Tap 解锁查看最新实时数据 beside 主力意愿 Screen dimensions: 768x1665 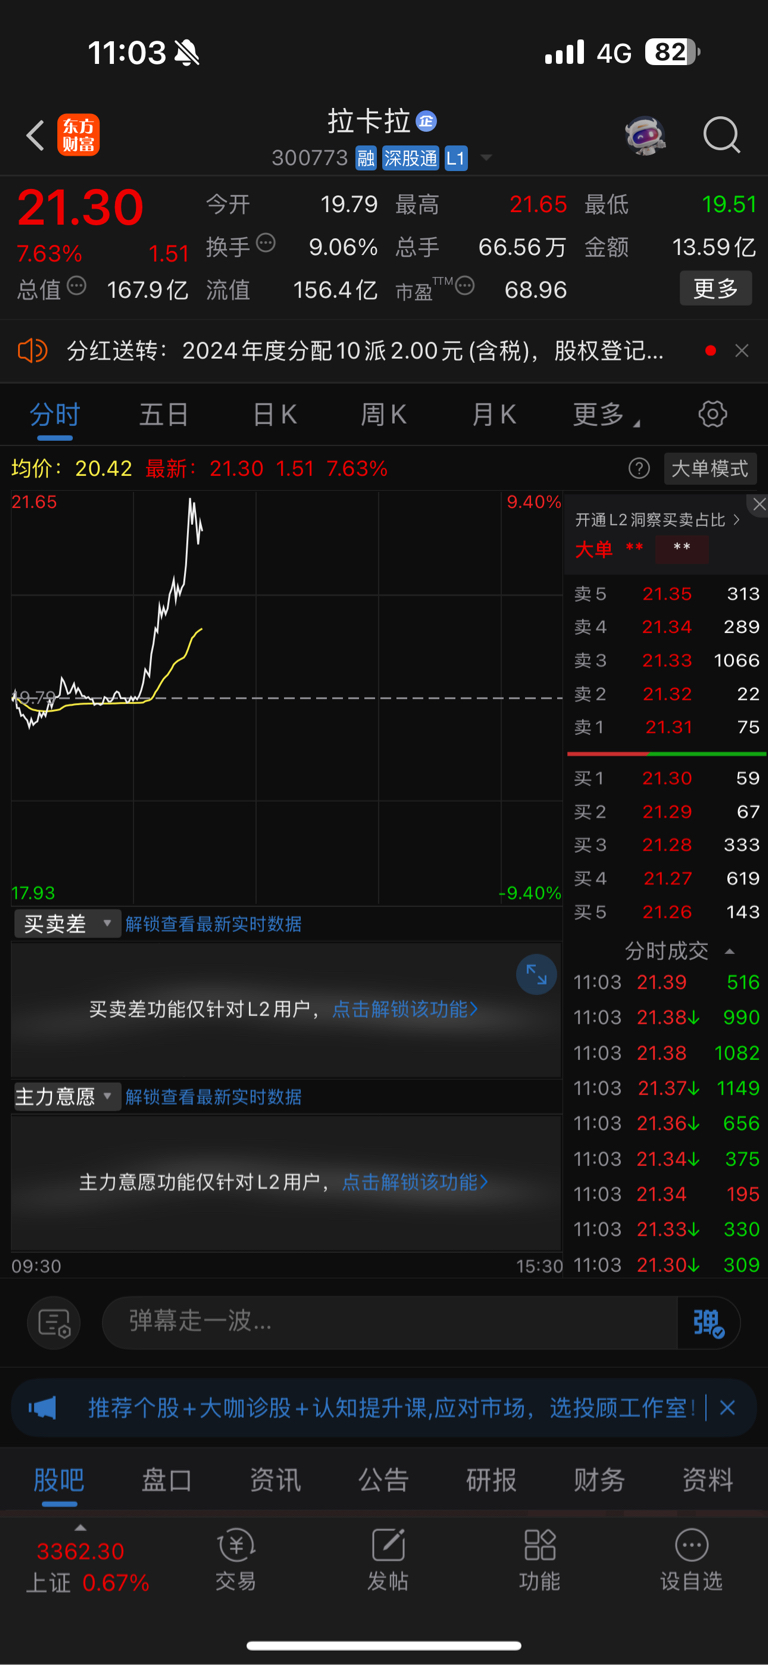[x=213, y=1097]
